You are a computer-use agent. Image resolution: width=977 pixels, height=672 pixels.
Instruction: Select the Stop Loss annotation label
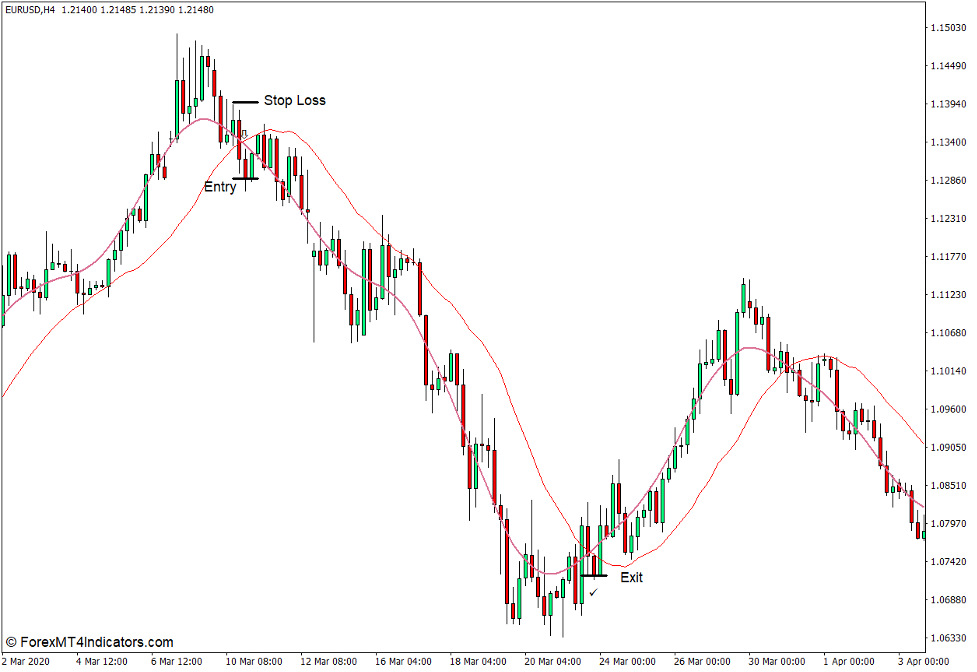(x=295, y=100)
